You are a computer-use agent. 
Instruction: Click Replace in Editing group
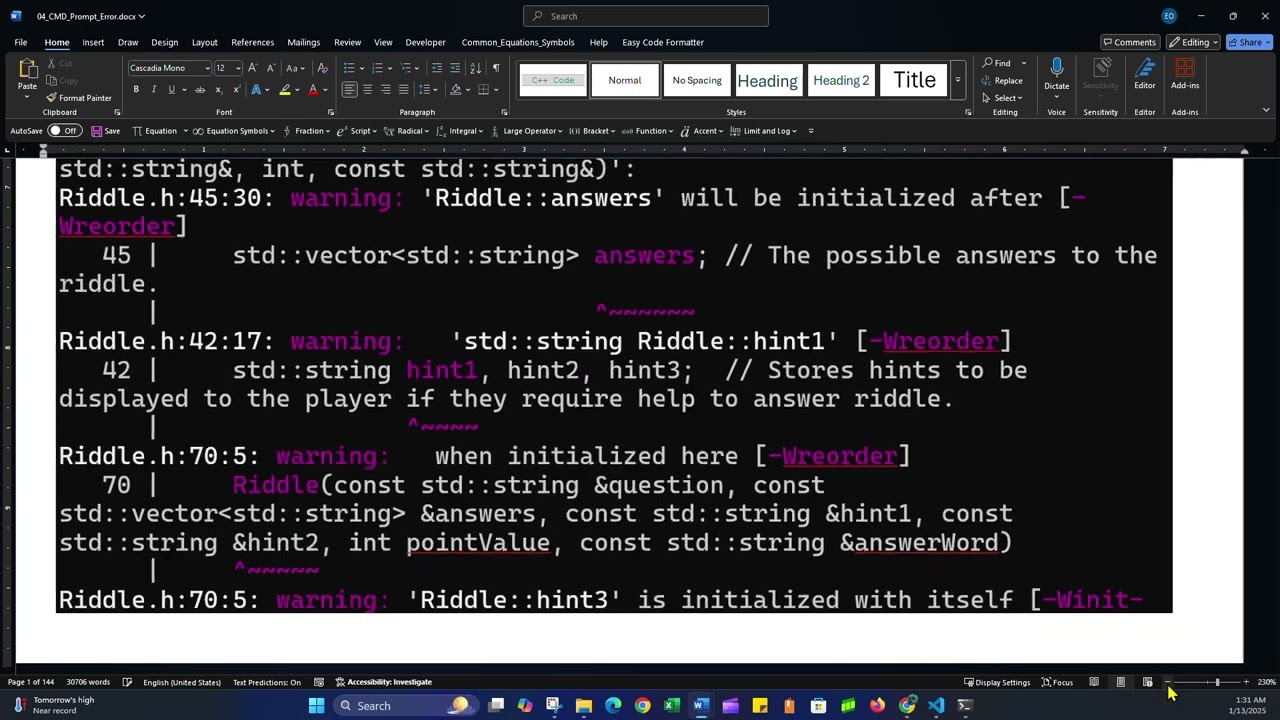pyautogui.click(x=1002, y=80)
